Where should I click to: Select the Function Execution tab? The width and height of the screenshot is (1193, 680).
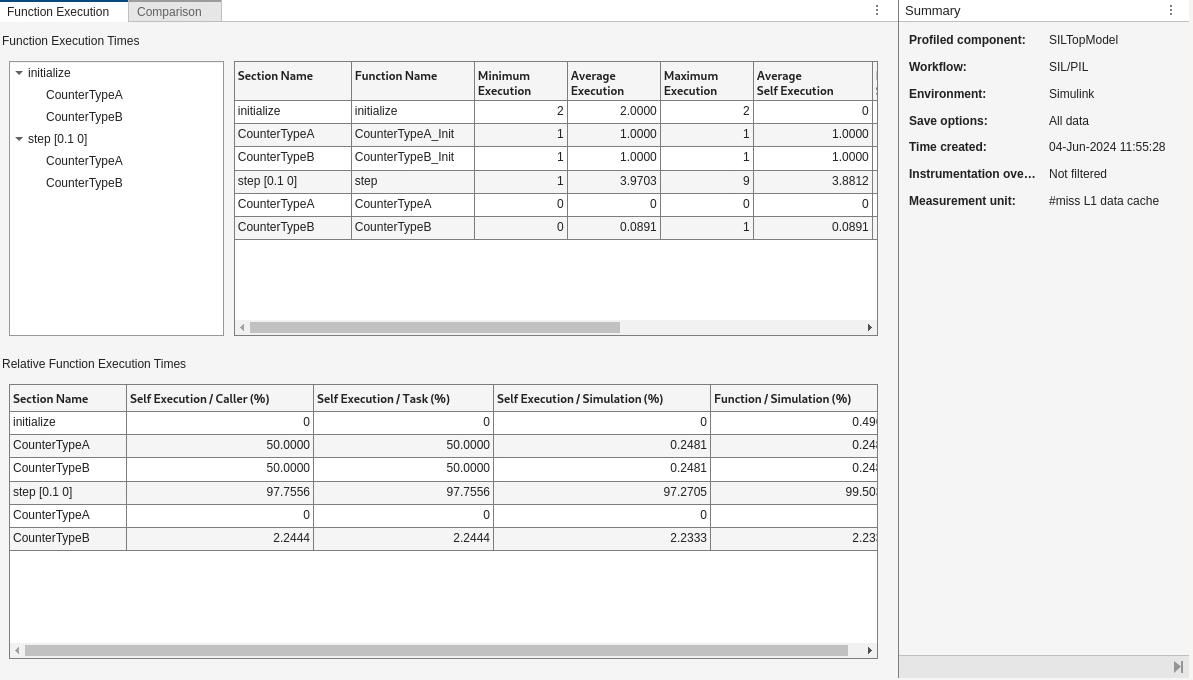pyautogui.click(x=58, y=12)
